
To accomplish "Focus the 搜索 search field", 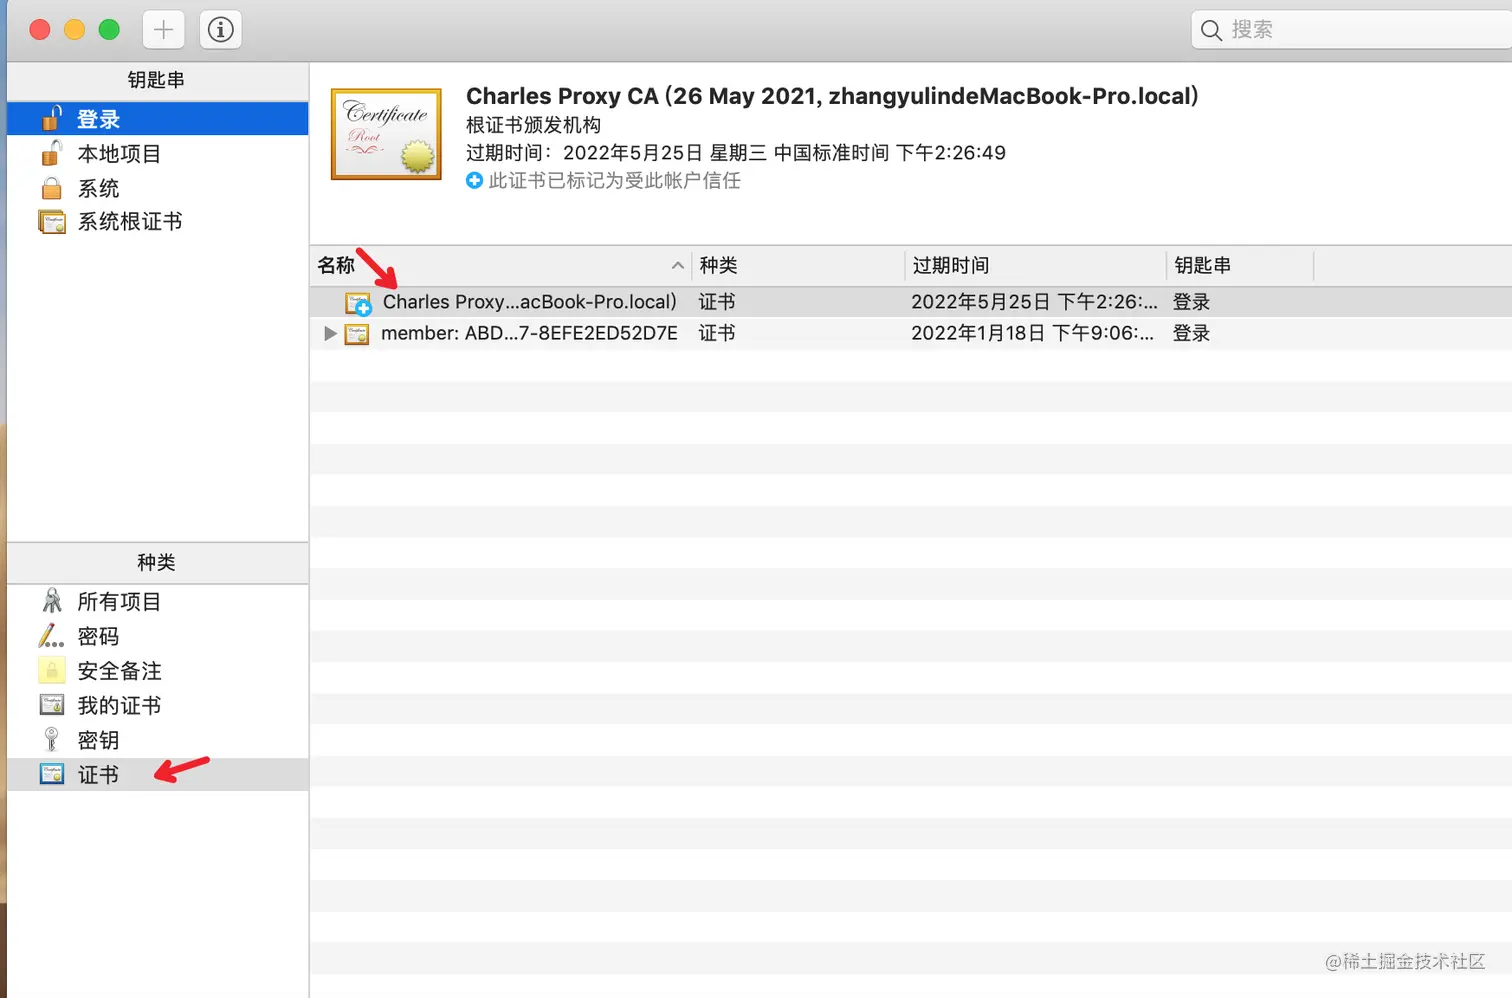I will click(x=1351, y=30).
